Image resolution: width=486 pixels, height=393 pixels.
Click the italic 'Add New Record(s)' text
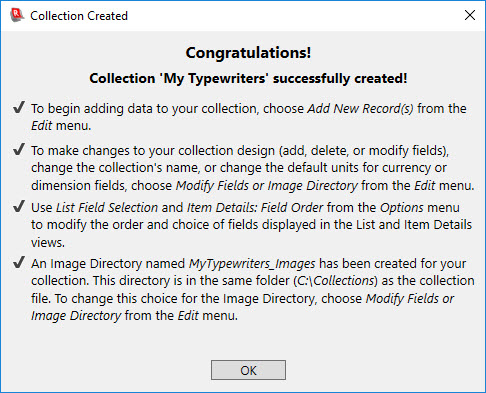[360, 109]
